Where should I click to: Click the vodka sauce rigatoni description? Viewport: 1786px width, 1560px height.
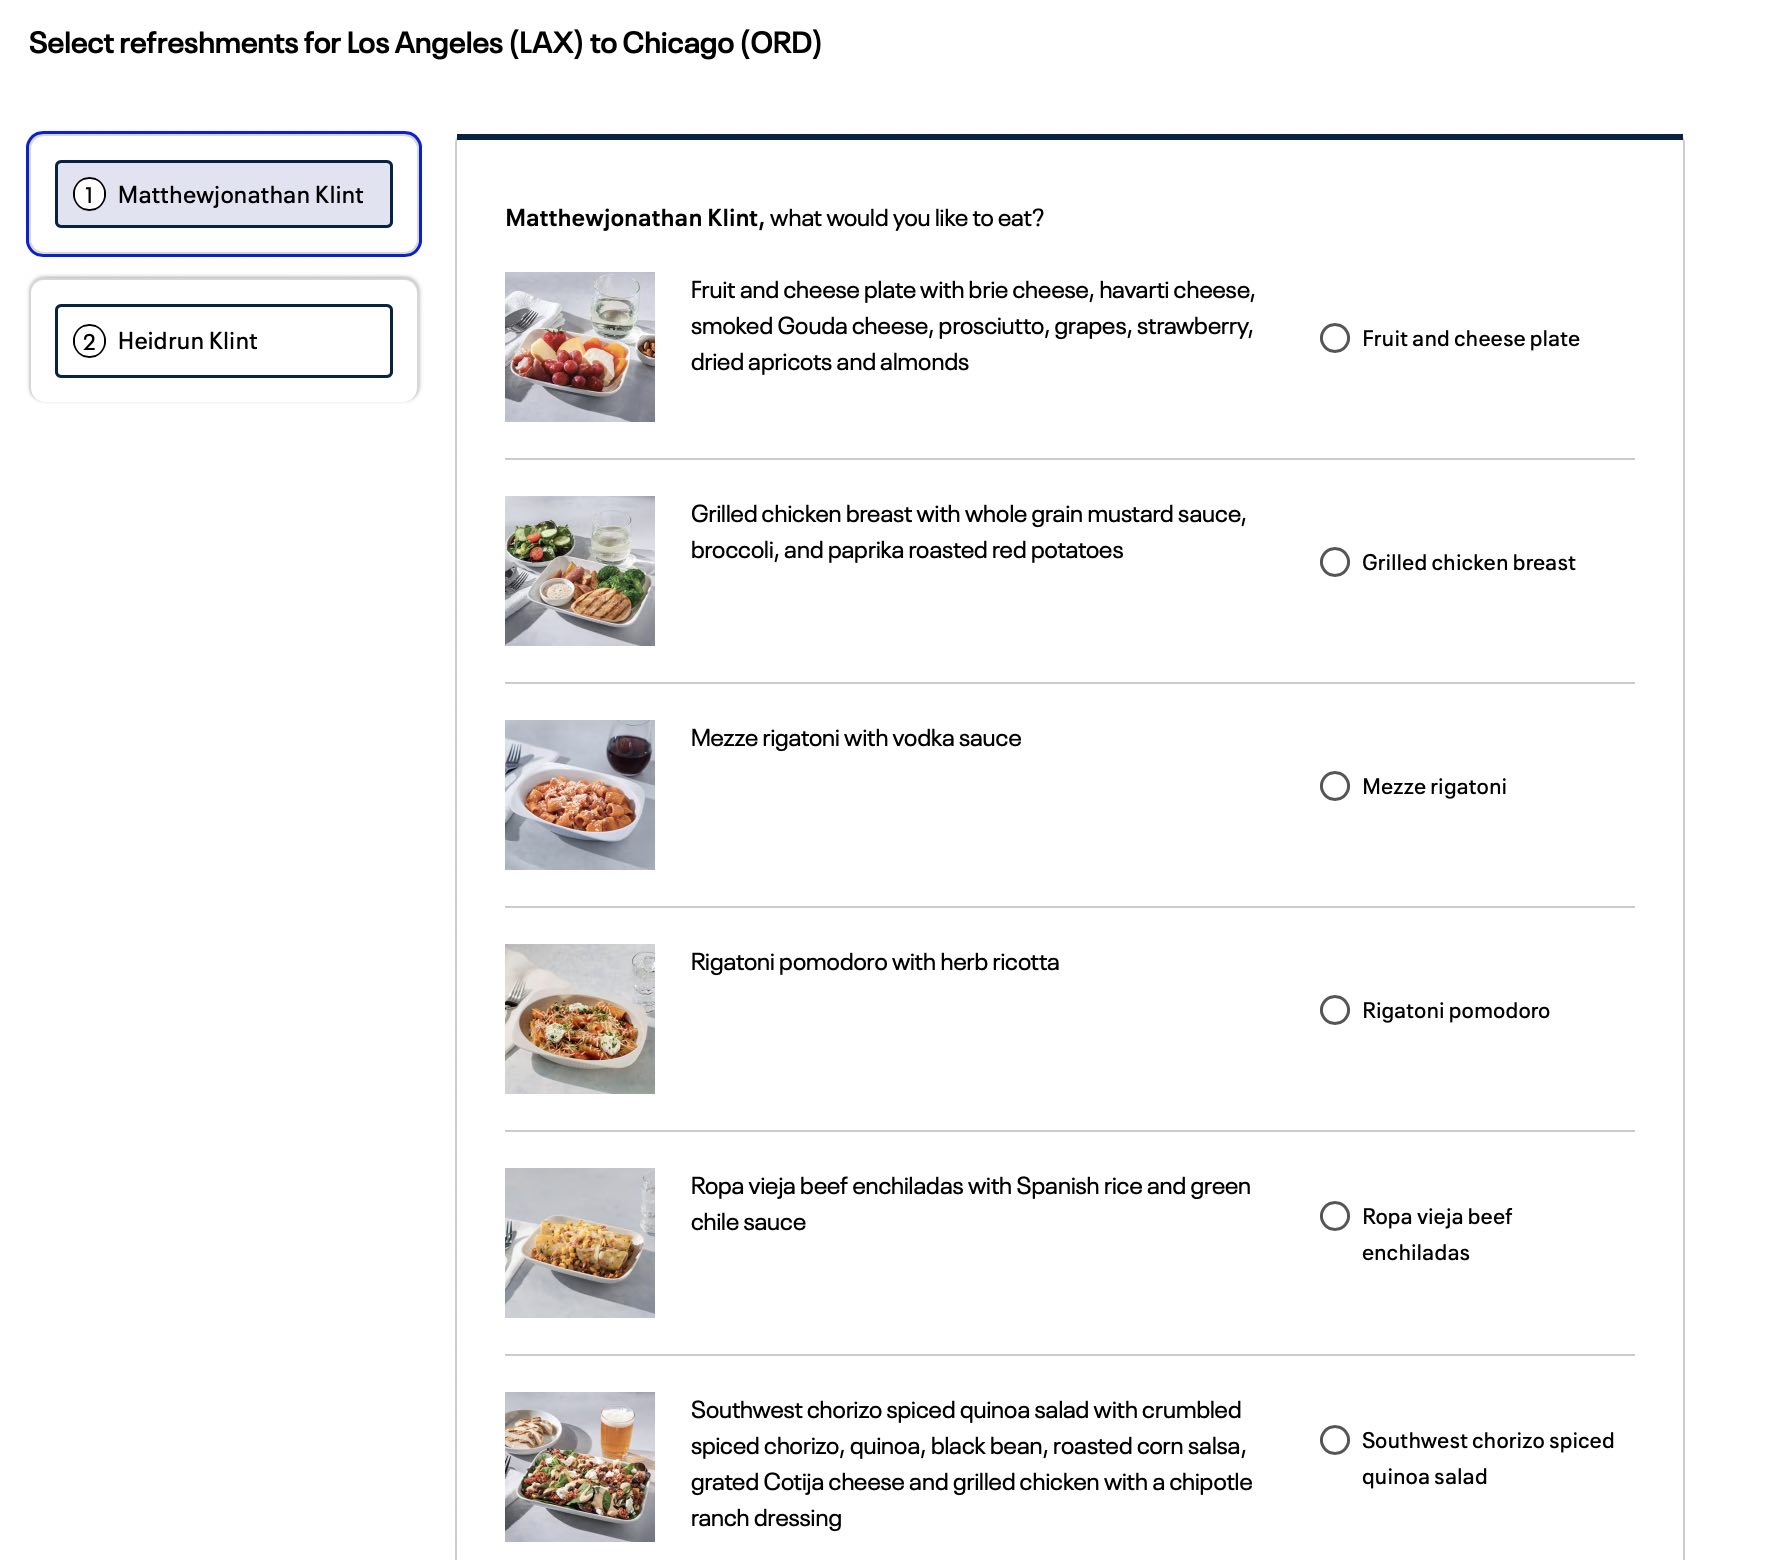(856, 738)
